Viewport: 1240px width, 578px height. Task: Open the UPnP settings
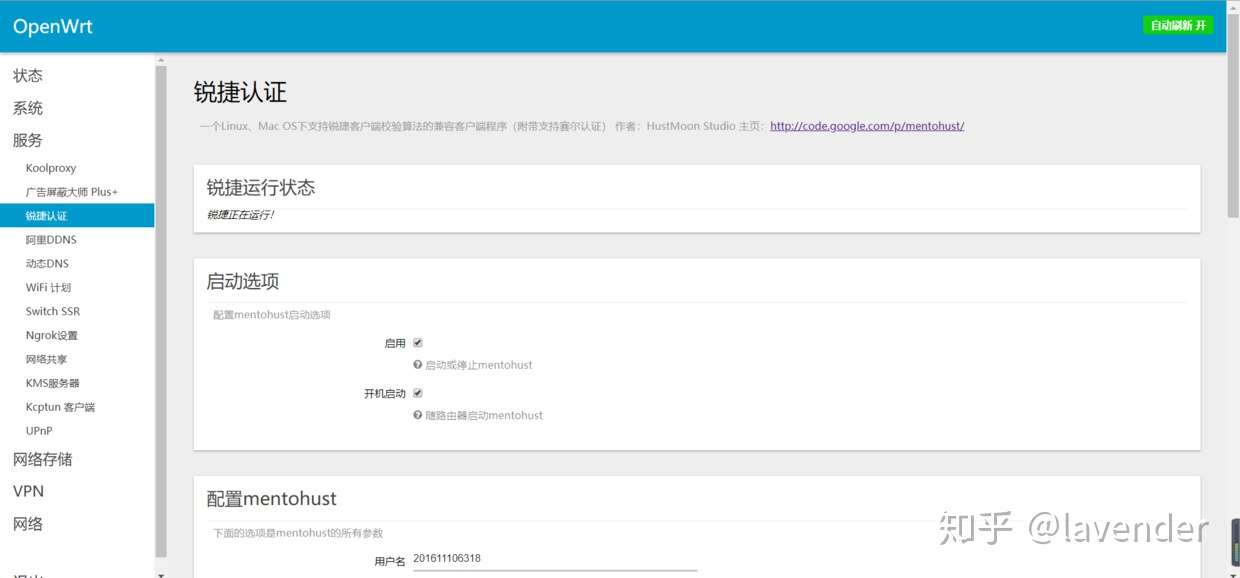pyautogui.click(x=38, y=431)
